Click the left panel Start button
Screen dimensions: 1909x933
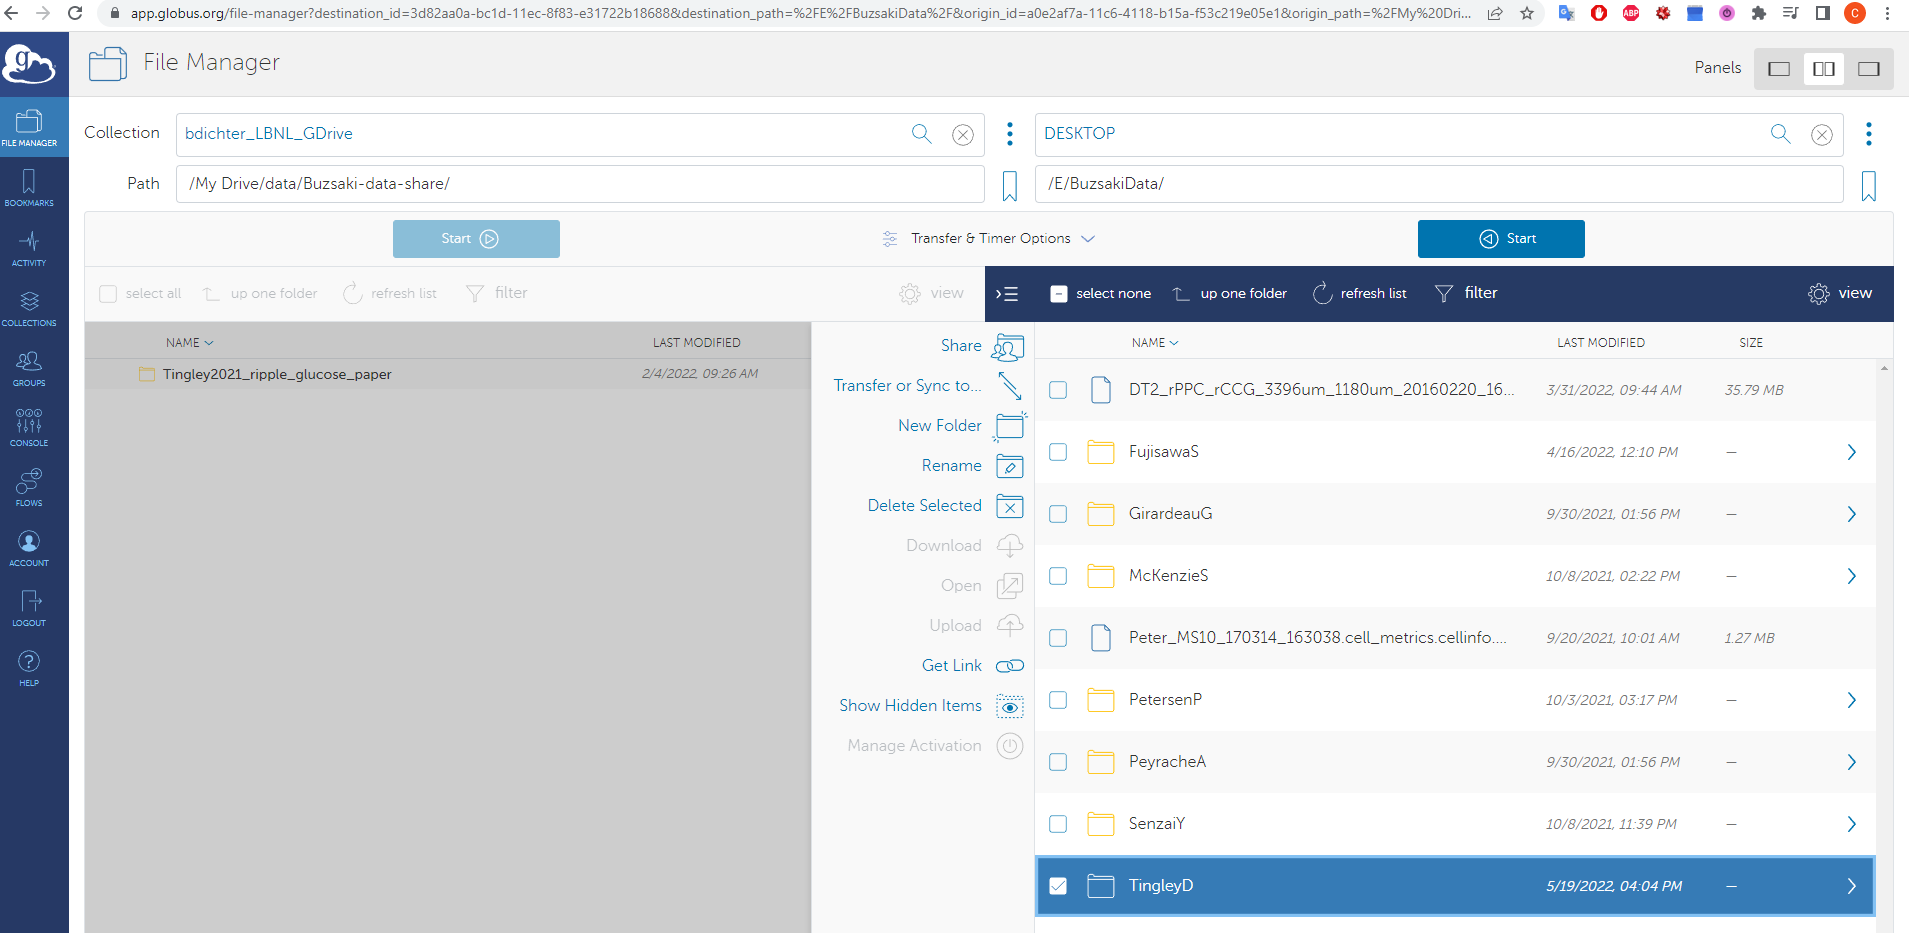click(x=476, y=239)
